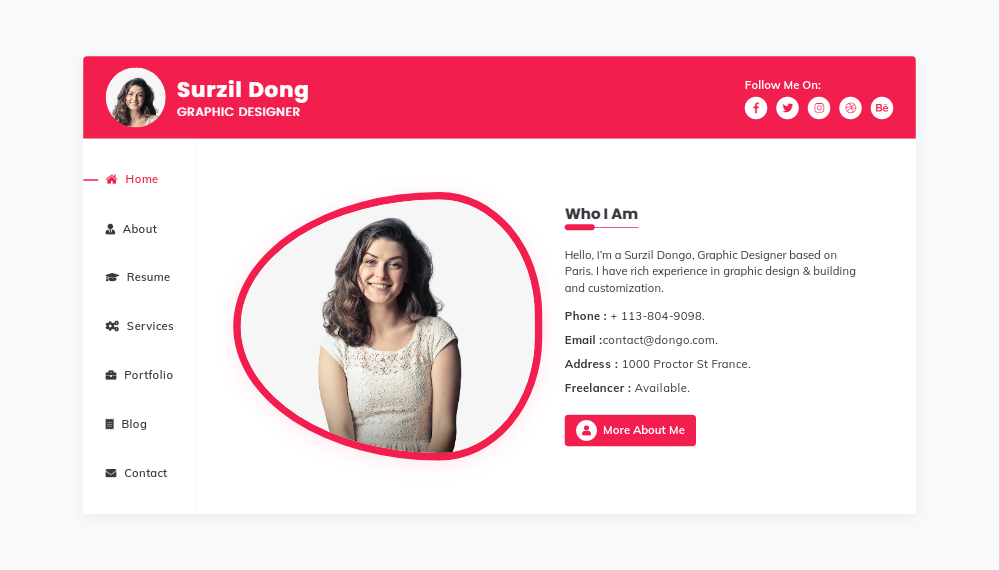Select the Services navigation item
999x570 pixels.
tap(150, 326)
